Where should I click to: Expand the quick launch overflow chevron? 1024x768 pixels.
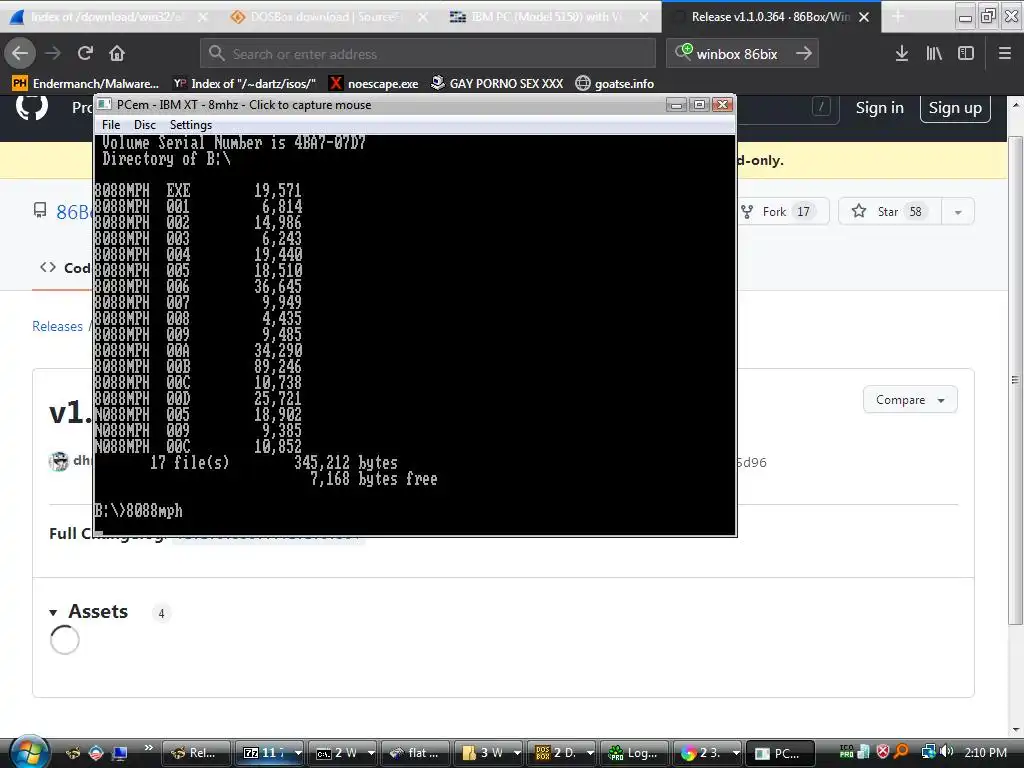point(149,748)
